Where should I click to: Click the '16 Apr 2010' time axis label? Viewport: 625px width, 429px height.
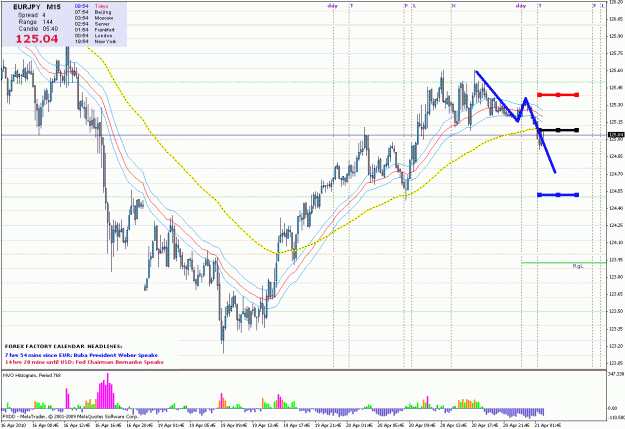[14, 425]
